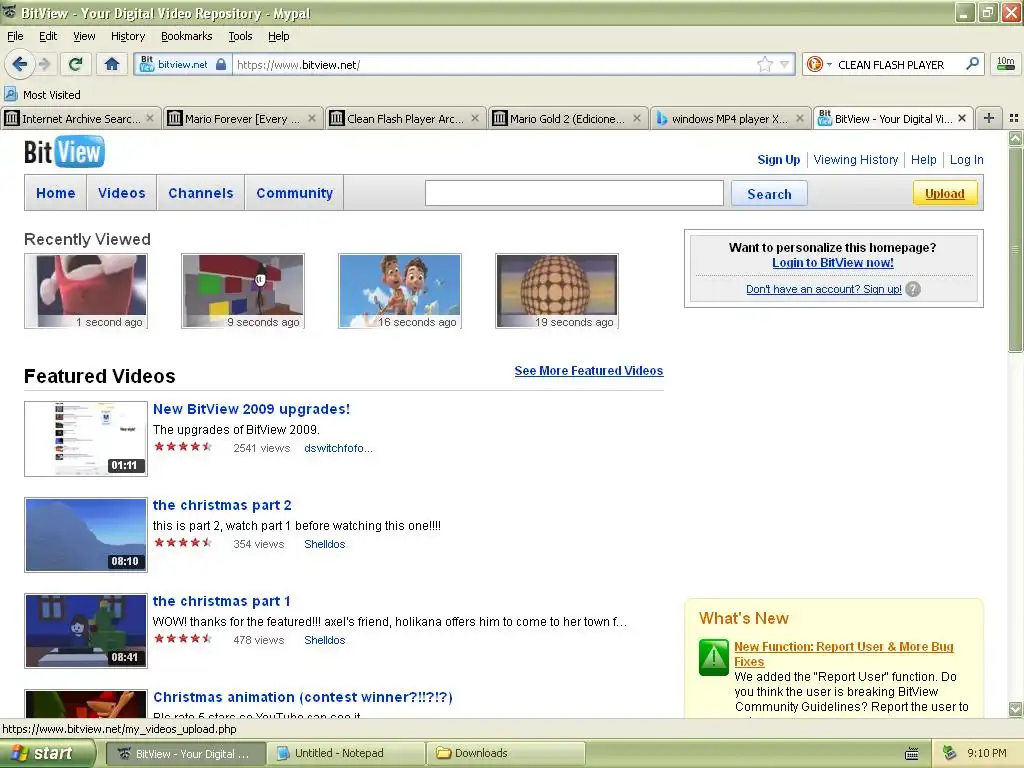The height and width of the screenshot is (768, 1024).
Task: Open the URL history dropdown arrow
Action: [x=784, y=64]
